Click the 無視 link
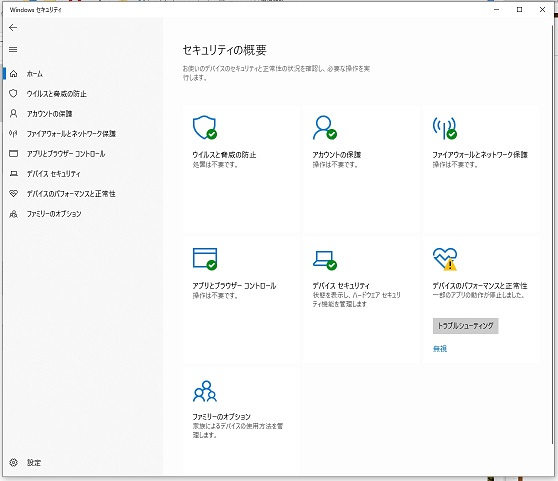Image resolution: width=558 pixels, height=481 pixels. [x=439, y=349]
